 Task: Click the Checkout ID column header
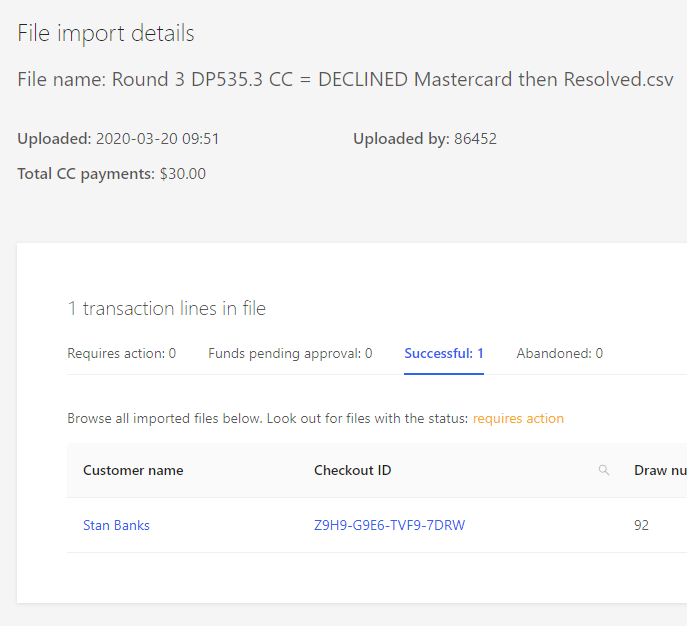(352, 471)
